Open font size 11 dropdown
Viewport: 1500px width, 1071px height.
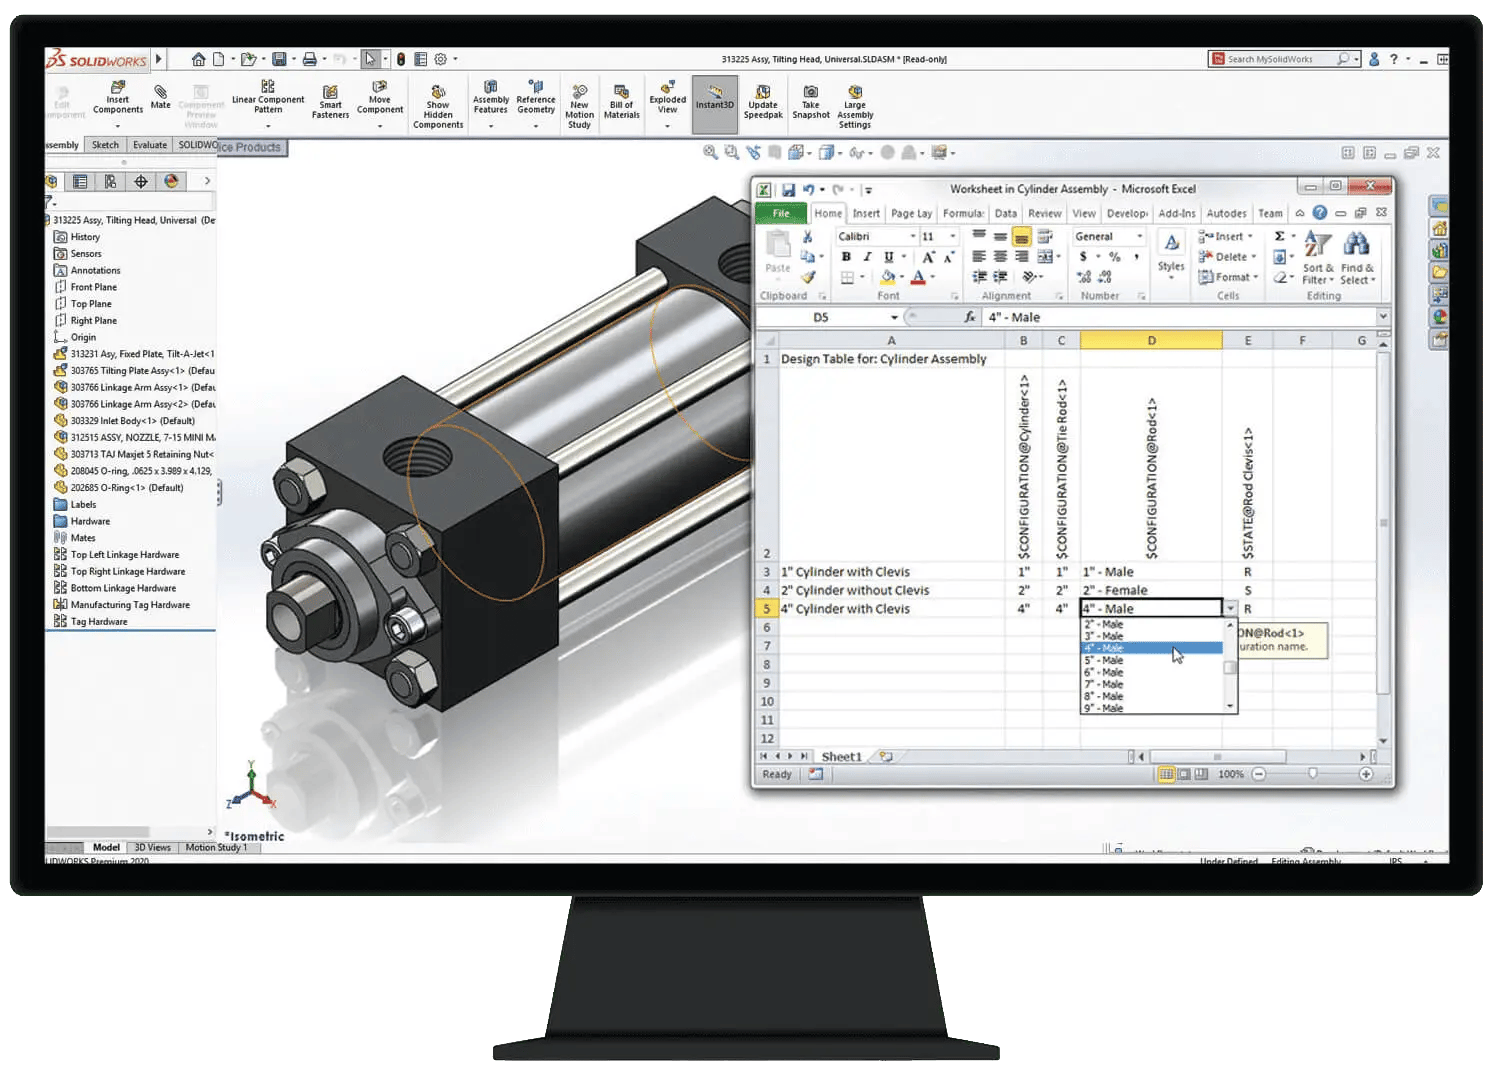click(x=952, y=236)
